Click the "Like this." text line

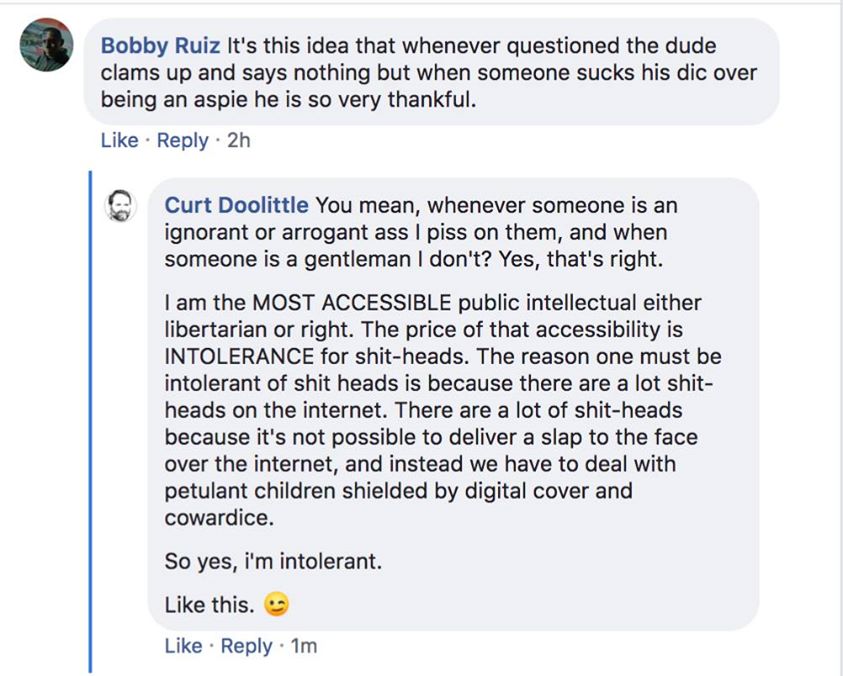pos(208,605)
